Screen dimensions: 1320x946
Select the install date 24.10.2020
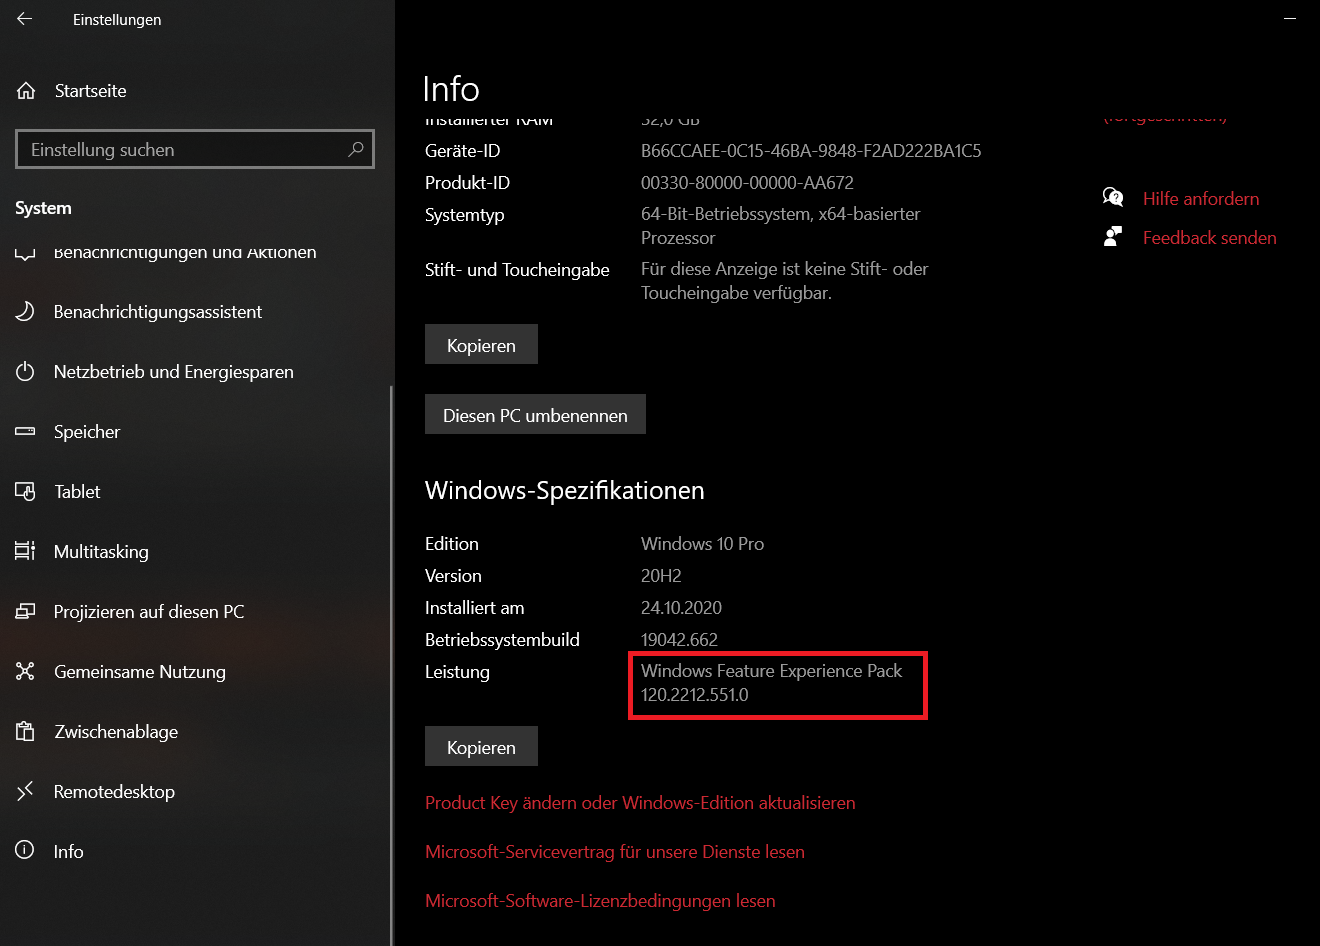[681, 608]
